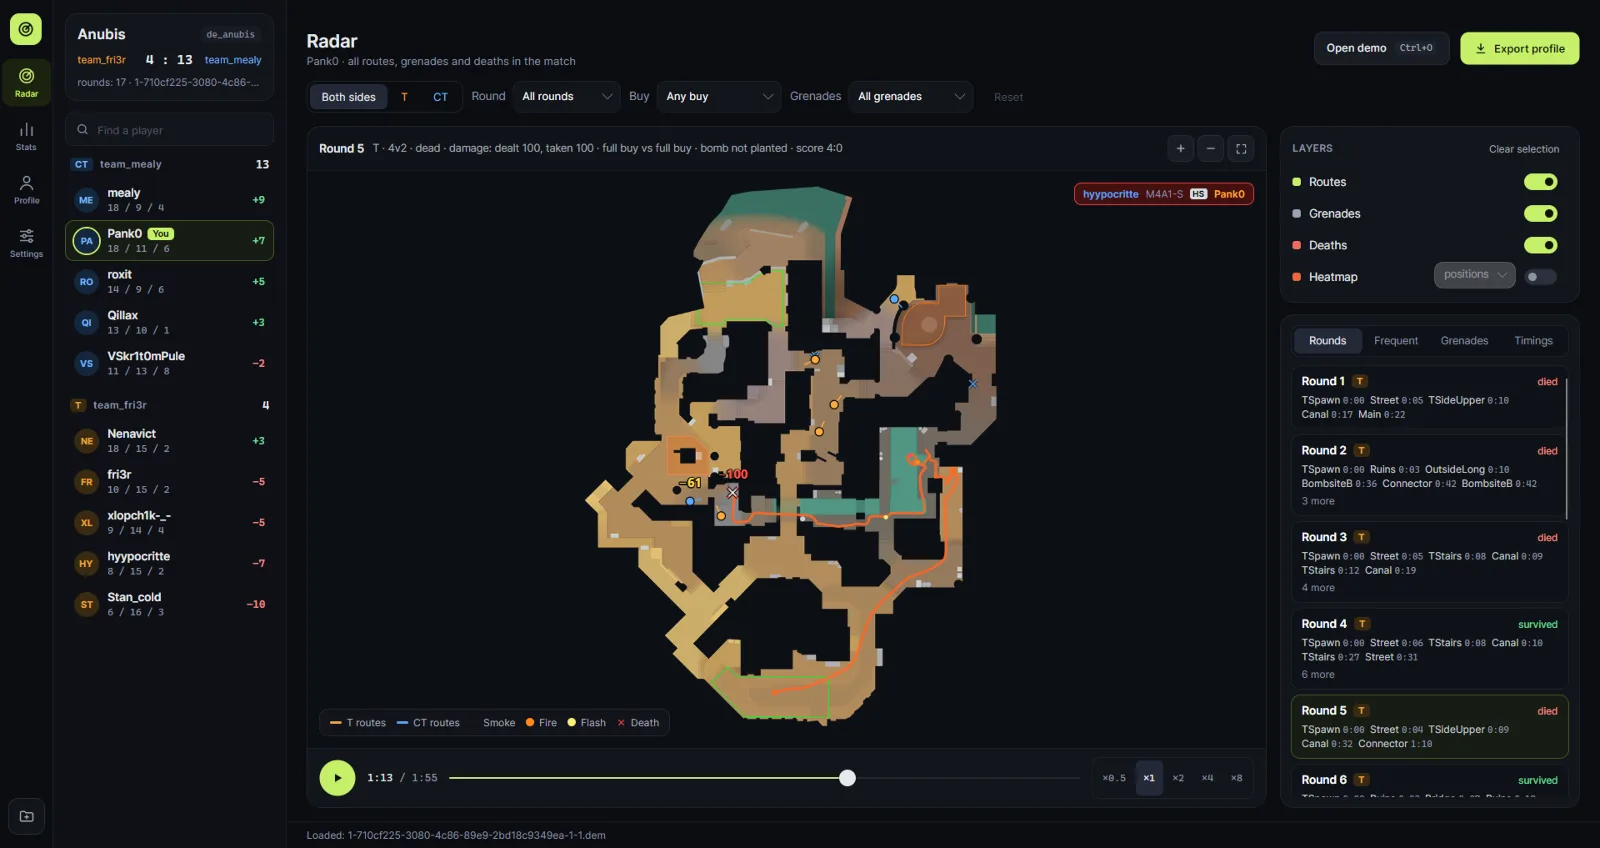This screenshot has width=1600, height=848.
Task: Expand '3 more' in Round 2
Action: (1318, 502)
